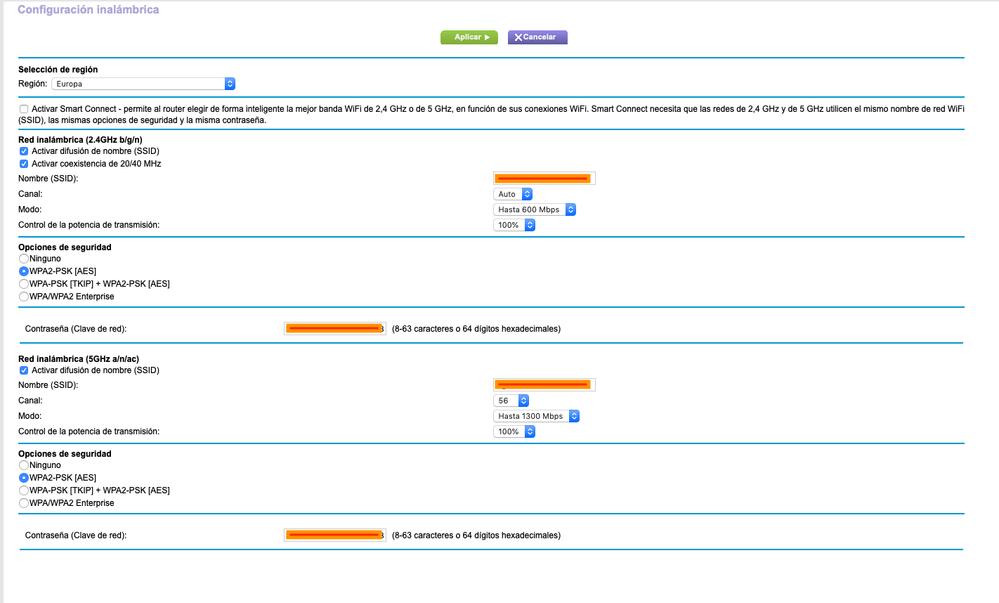Select WPA2-PSK [AES] for the 5GHz network

(x=24, y=477)
